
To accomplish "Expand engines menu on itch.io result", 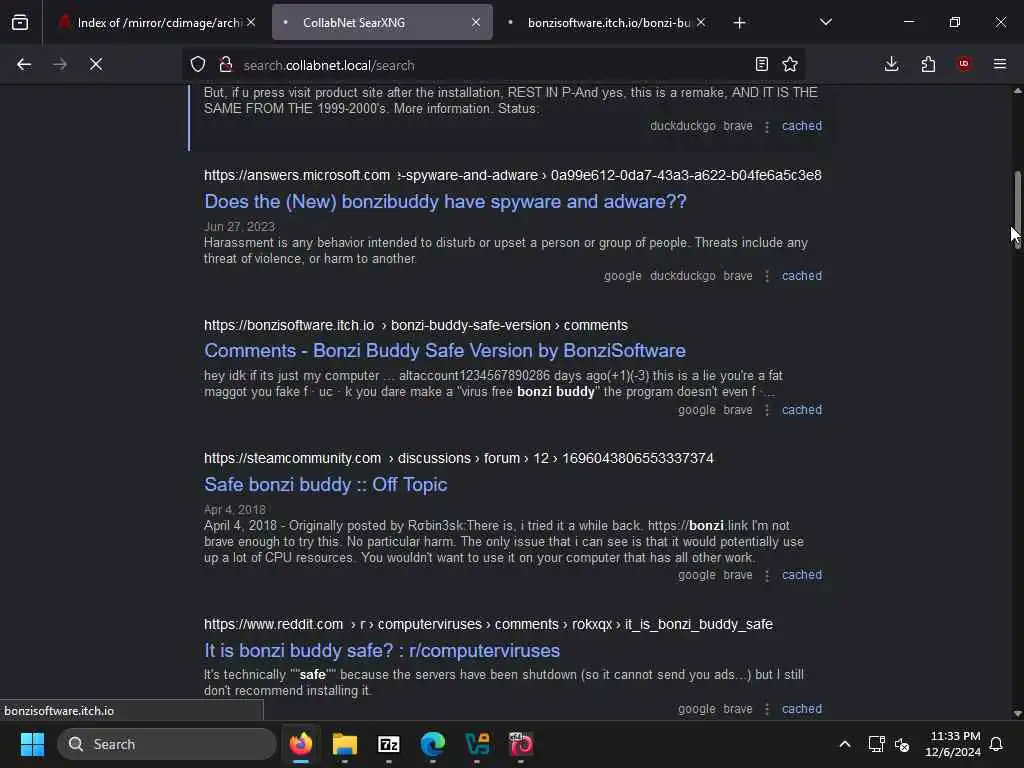I will pos(767,410).
